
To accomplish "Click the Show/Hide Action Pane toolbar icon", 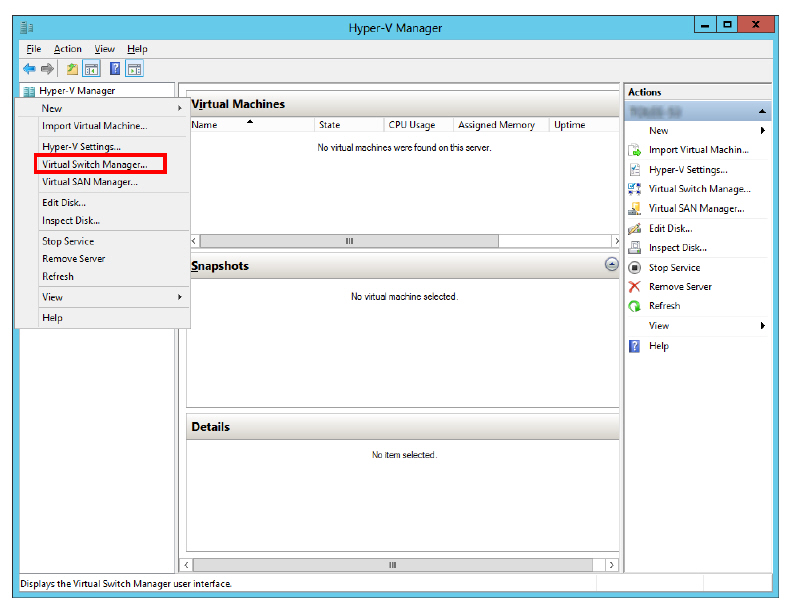I will click(134, 69).
